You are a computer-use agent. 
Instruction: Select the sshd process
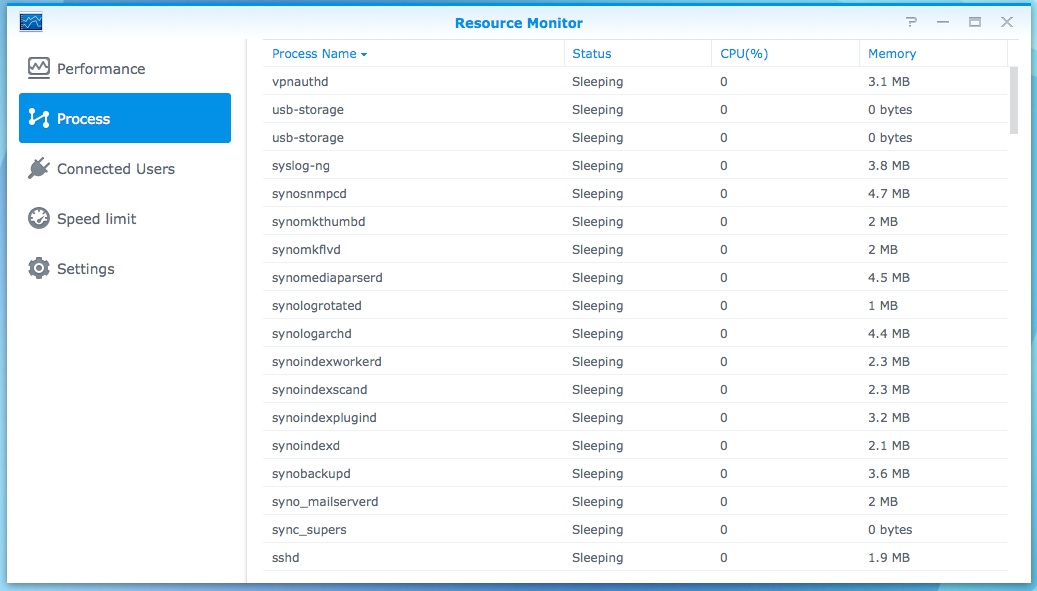click(x=635, y=557)
